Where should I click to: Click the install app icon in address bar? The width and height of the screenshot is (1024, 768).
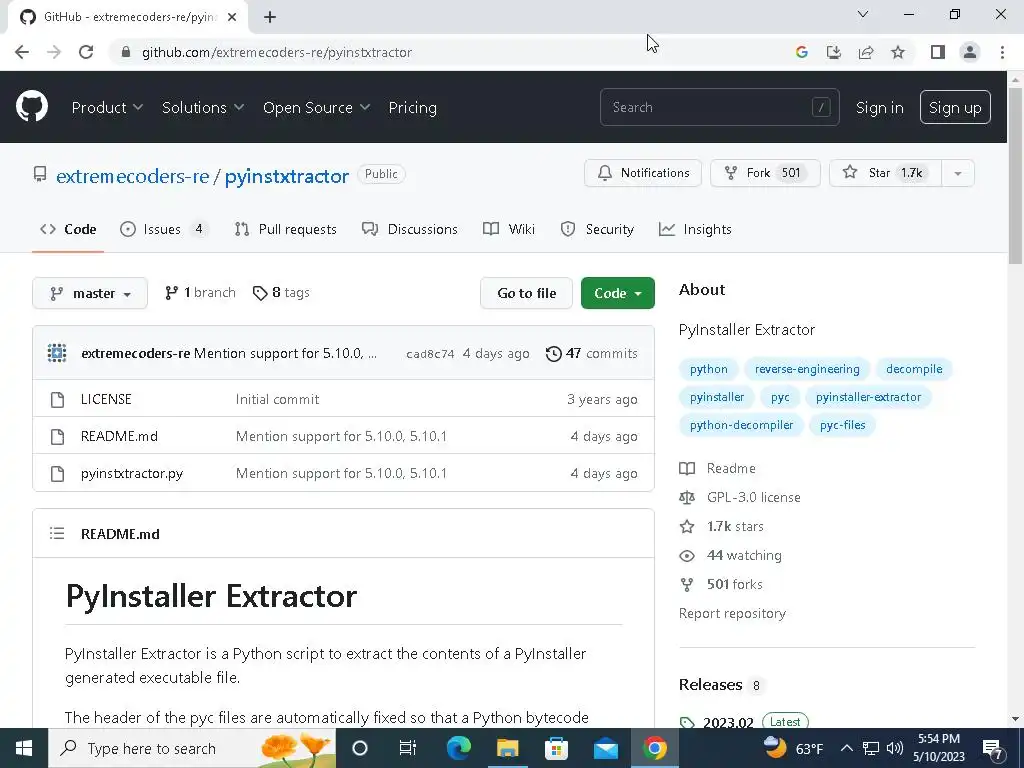click(x=834, y=52)
